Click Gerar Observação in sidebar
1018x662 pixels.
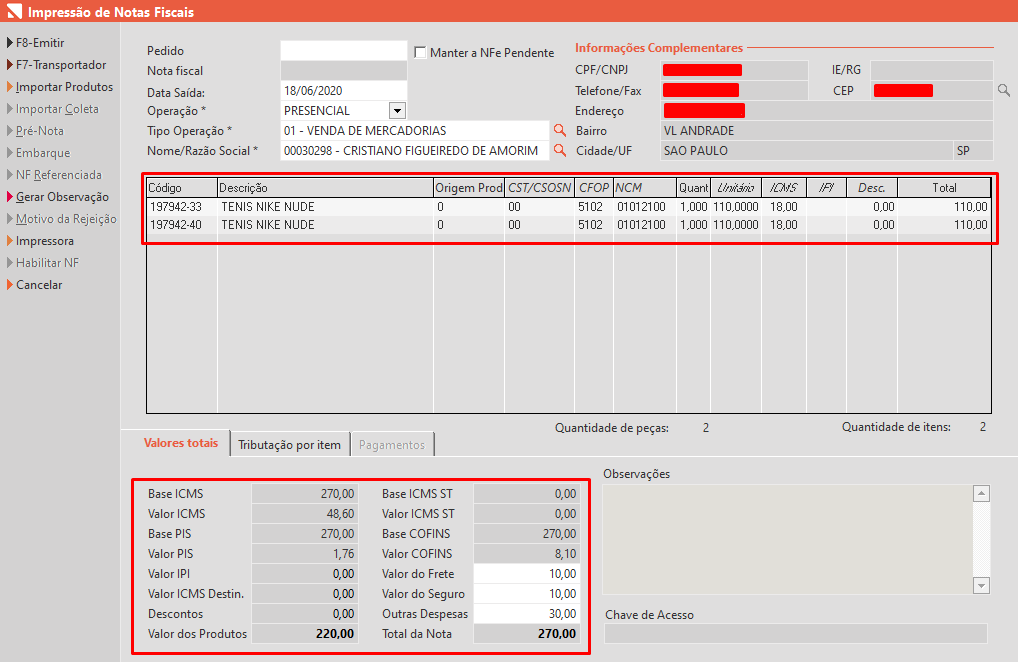click(62, 197)
